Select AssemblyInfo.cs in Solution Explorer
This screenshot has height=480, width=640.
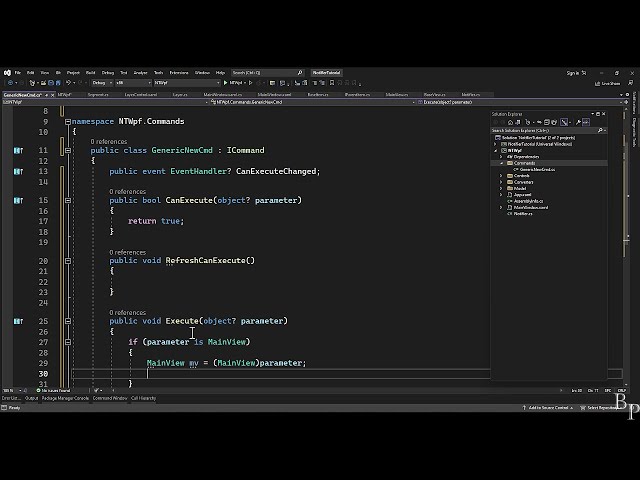coord(528,201)
